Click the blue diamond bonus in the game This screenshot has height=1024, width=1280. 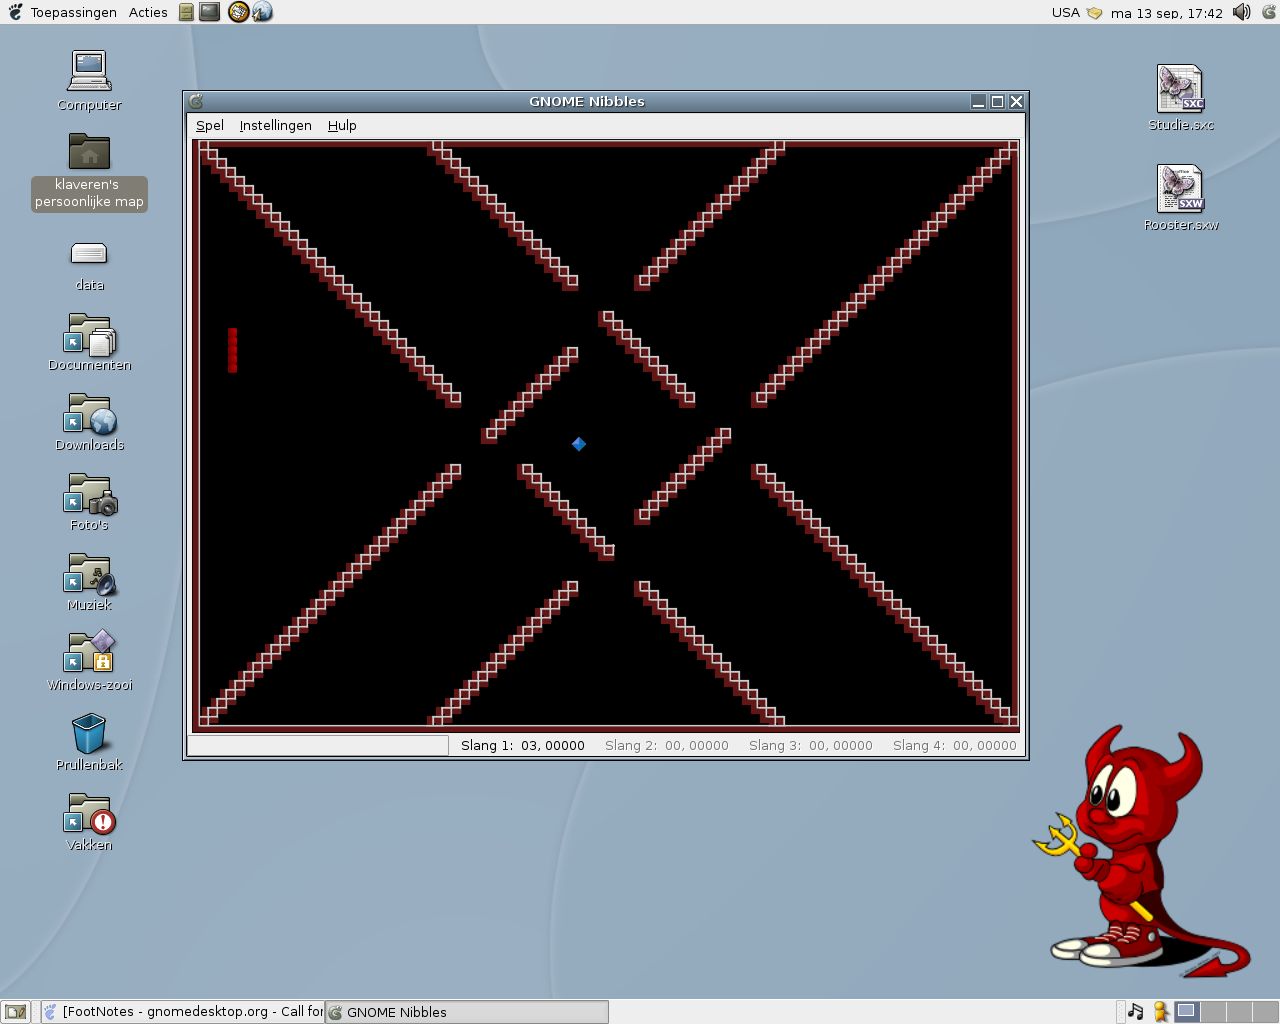click(x=579, y=444)
